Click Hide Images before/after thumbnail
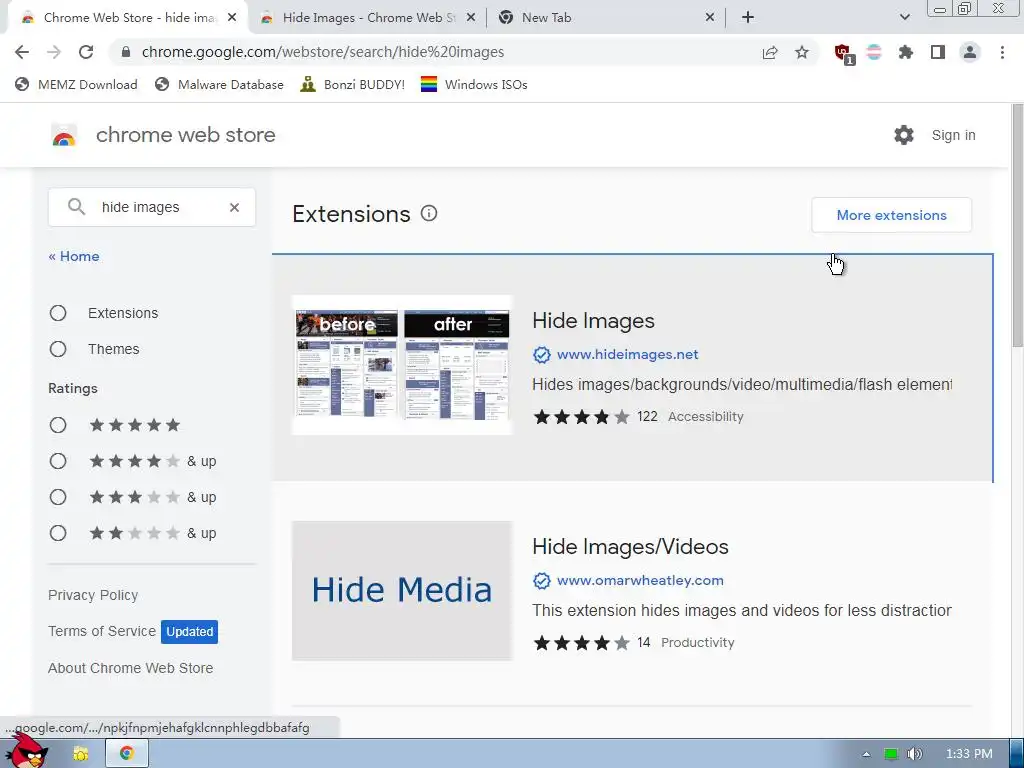 [x=402, y=365]
